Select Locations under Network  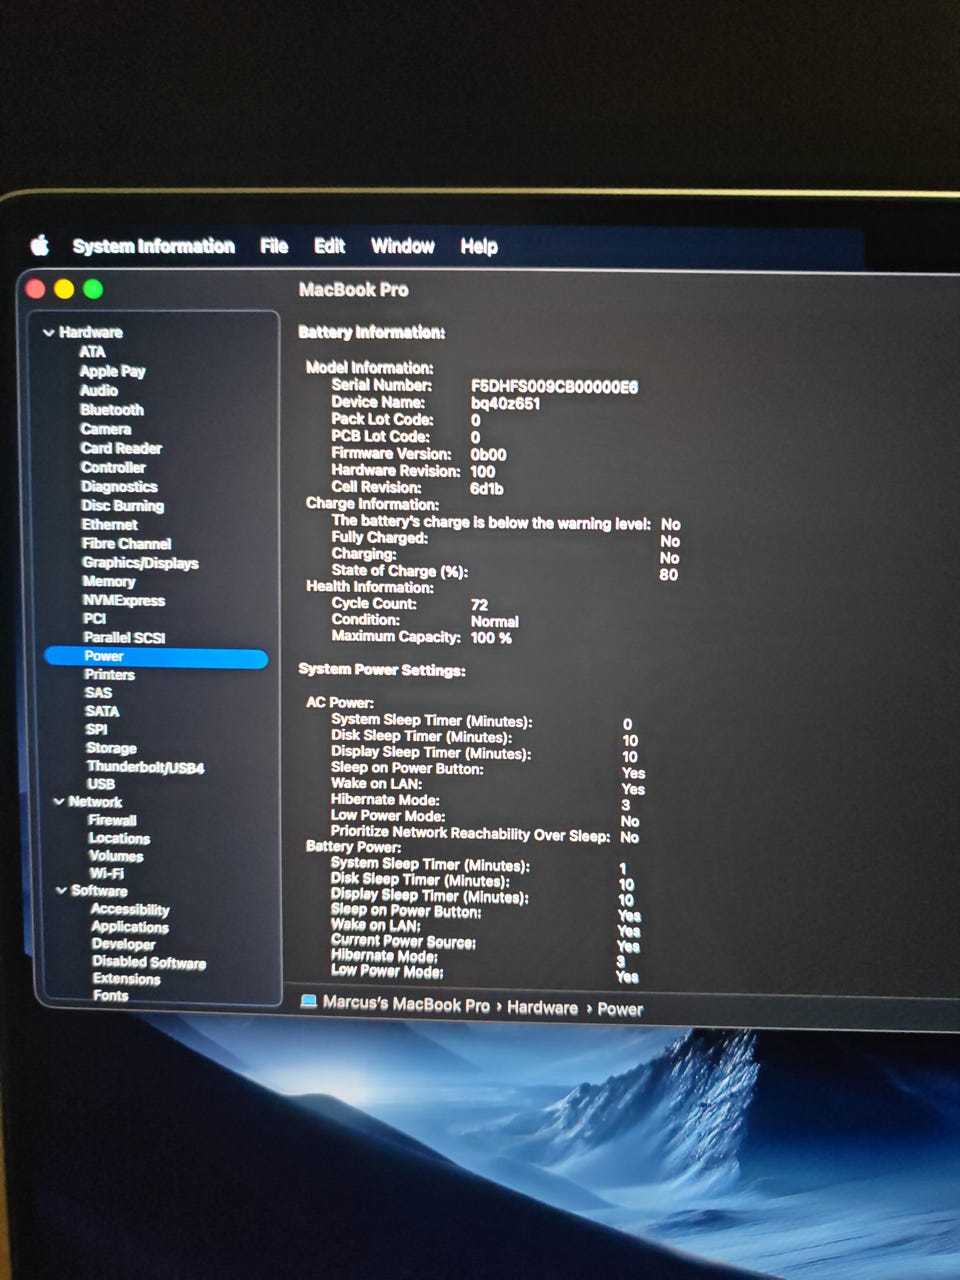click(x=119, y=838)
